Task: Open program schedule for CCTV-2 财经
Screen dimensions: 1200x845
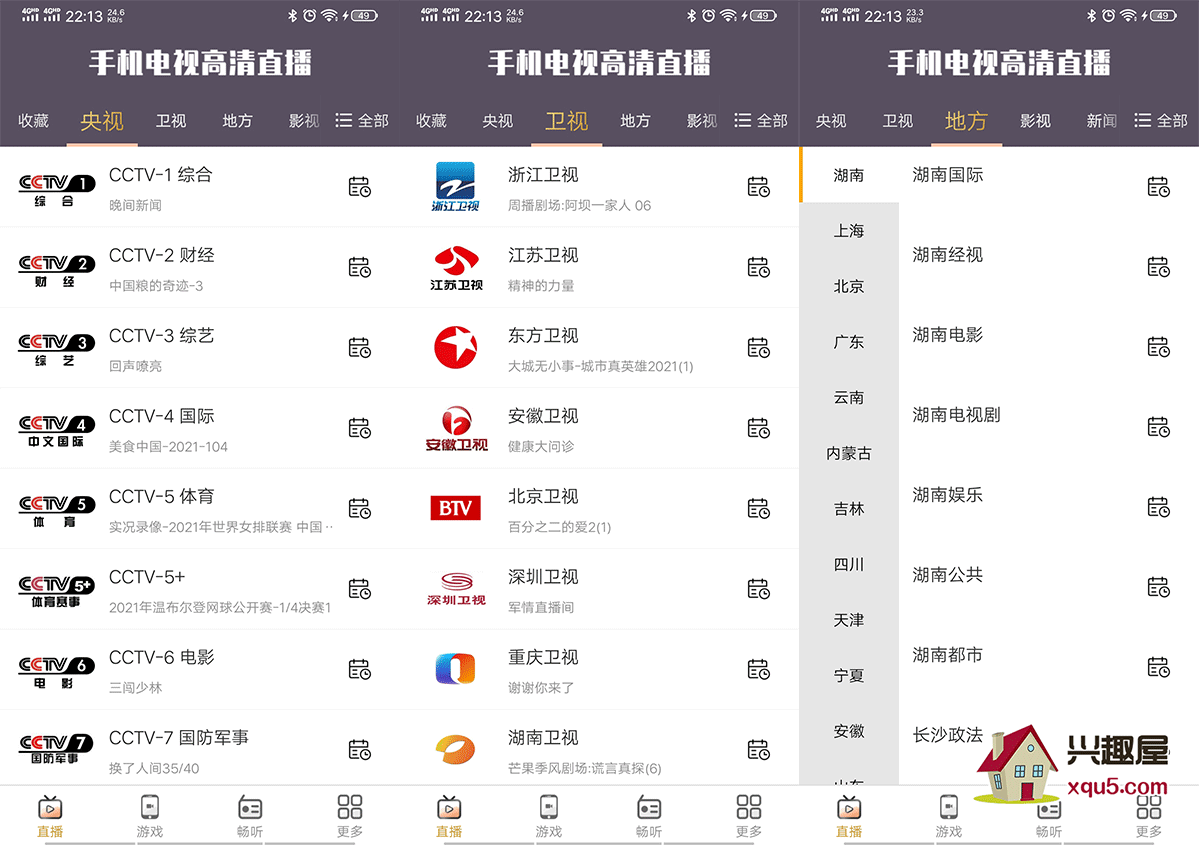Action: point(359,267)
